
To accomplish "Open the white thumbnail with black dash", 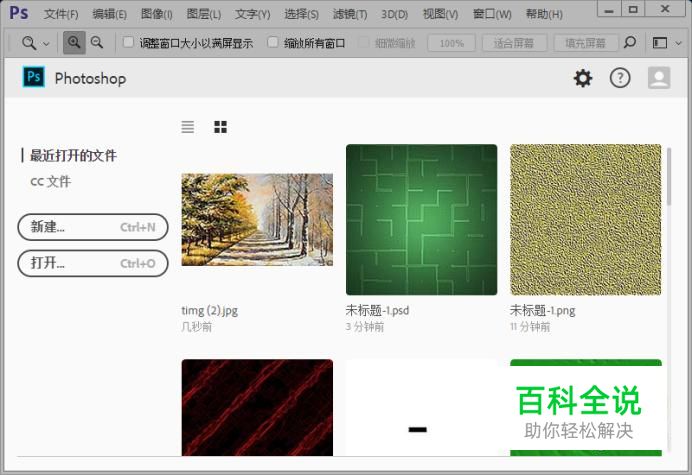I will pos(421,407).
